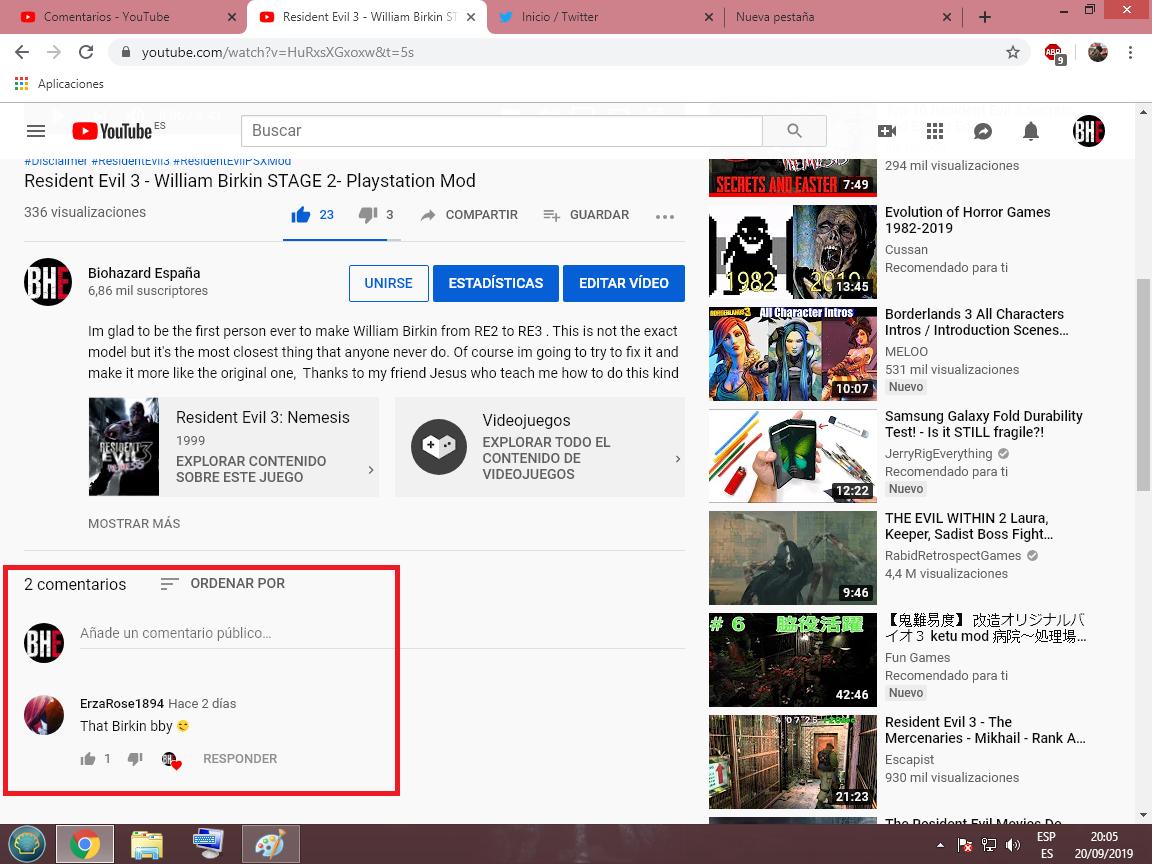Click the #ResidentEvil3 hashtag
Image resolution: width=1152 pixels, height=864 pixels.
point(130,161)
